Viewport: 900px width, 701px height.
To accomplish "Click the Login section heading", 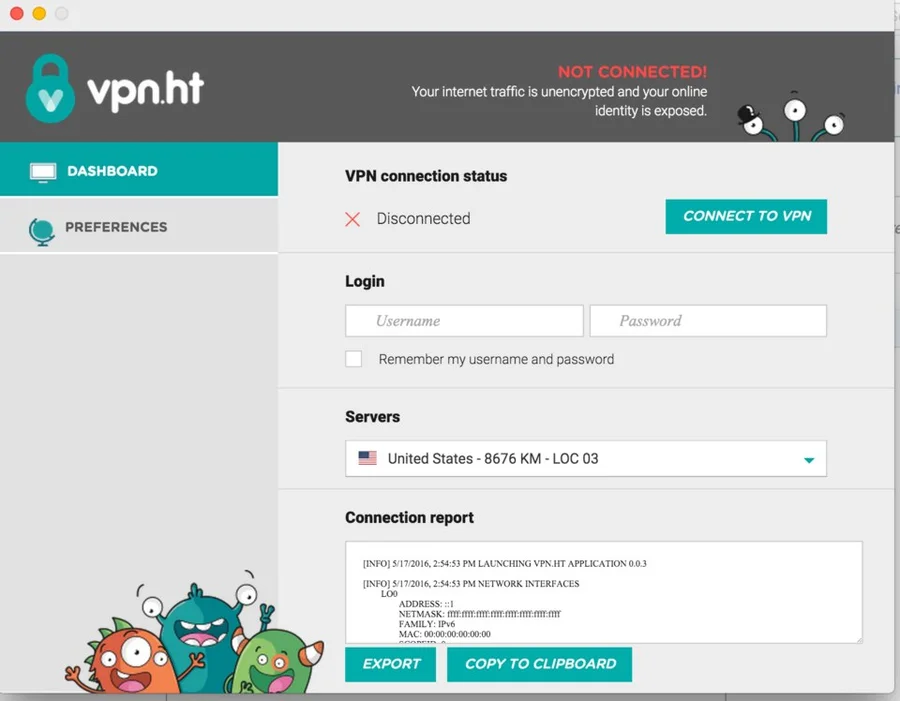I will pos(364,281).
